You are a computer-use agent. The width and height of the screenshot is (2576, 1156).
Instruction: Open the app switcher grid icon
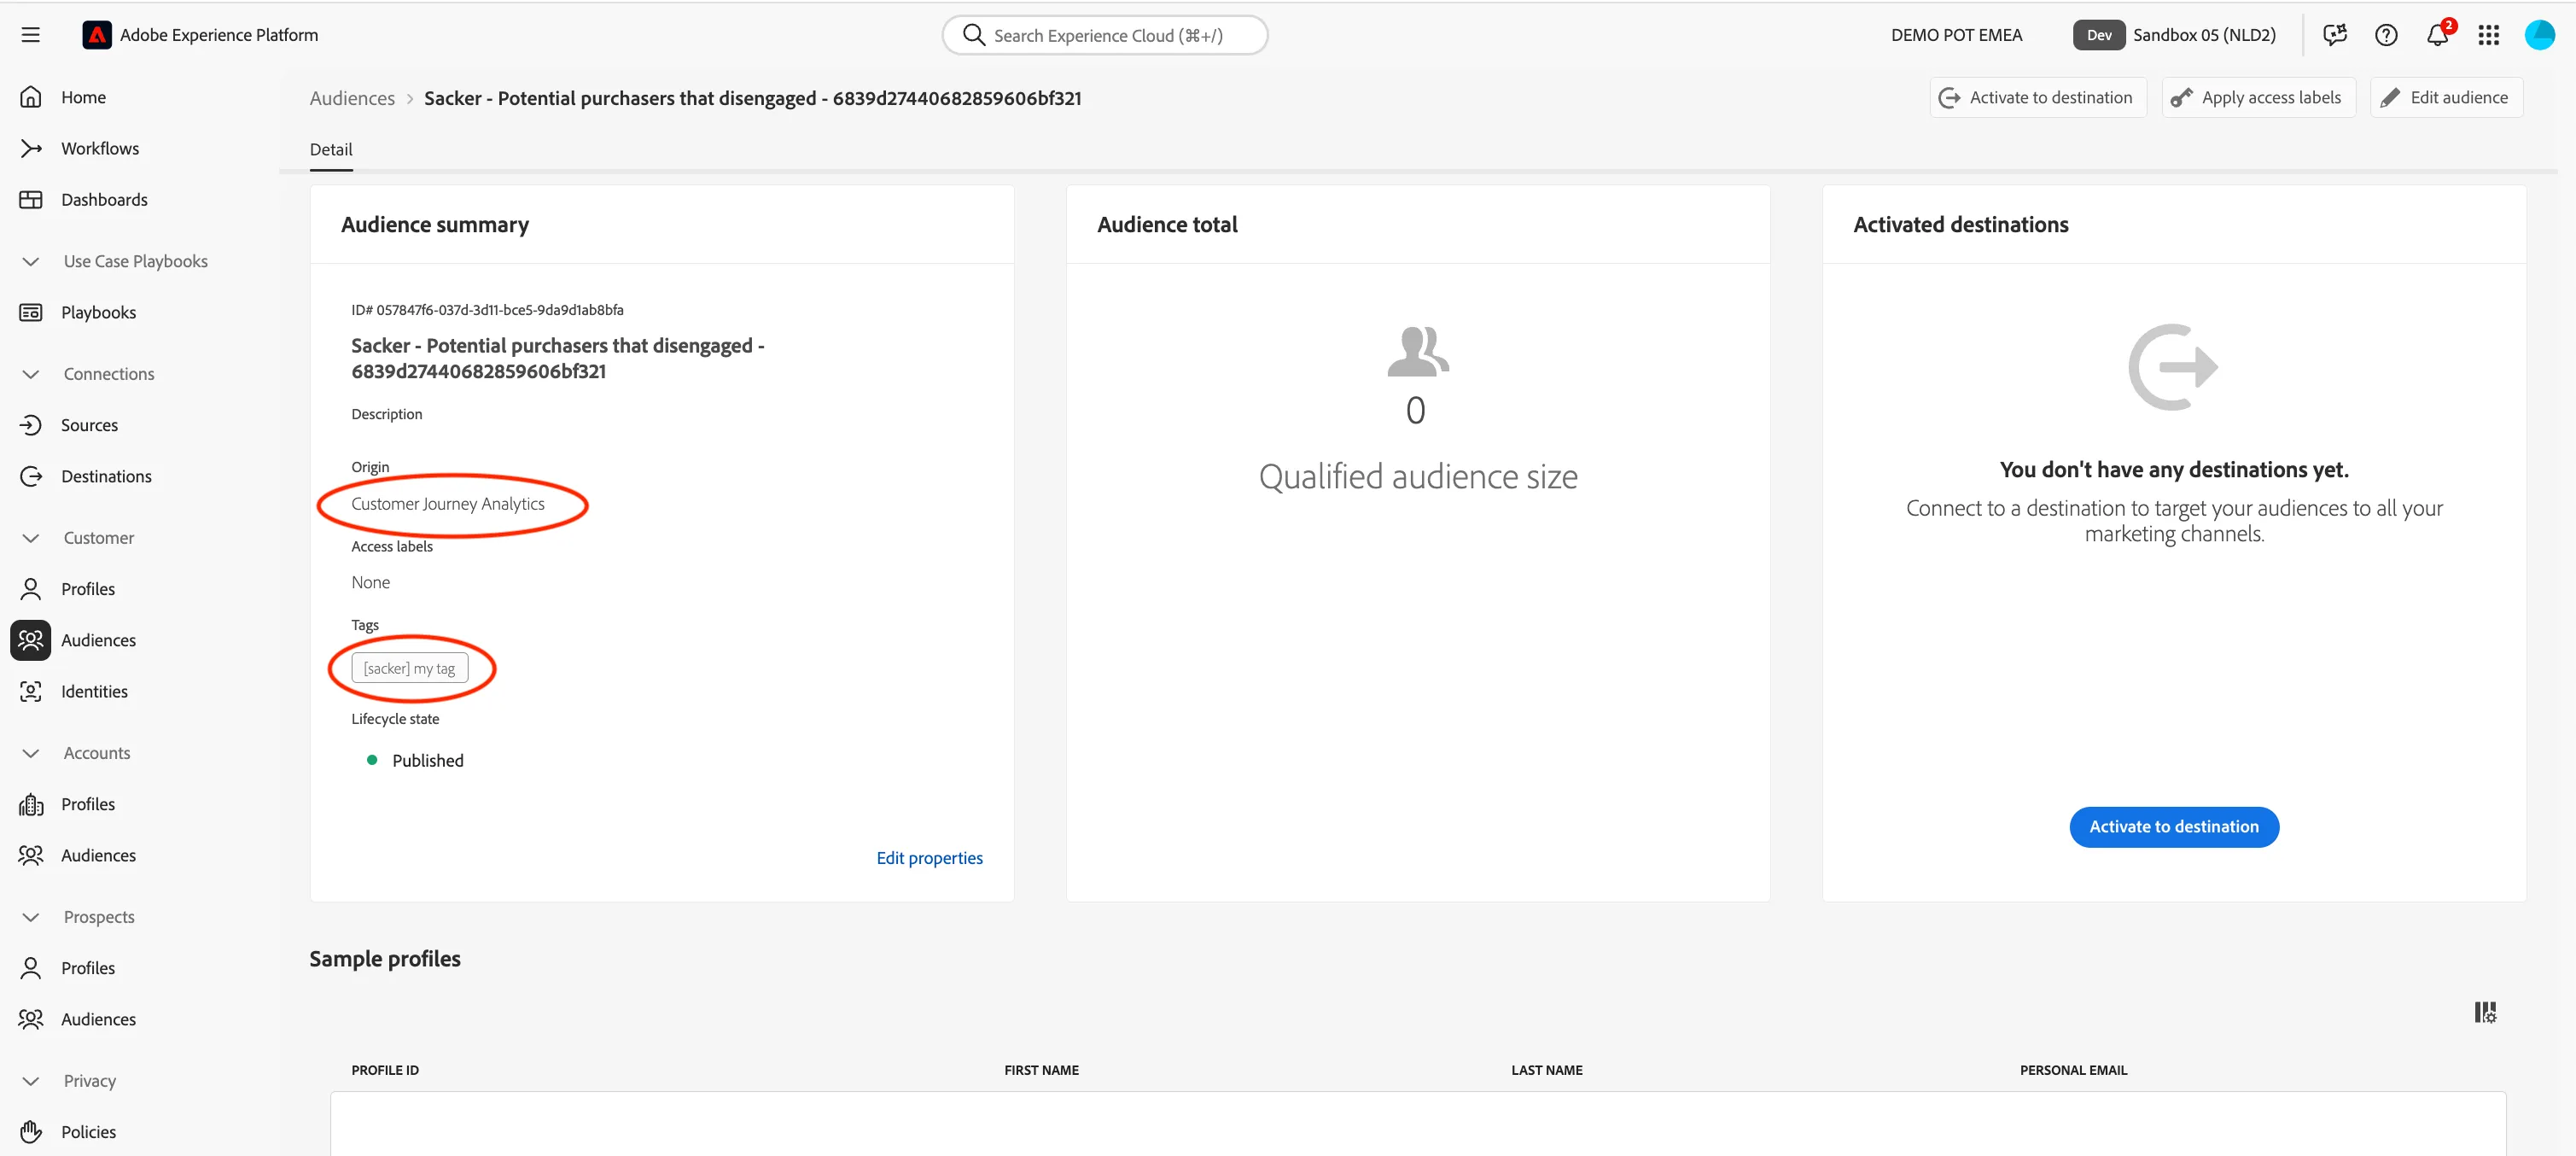(x=2488, y=35)
